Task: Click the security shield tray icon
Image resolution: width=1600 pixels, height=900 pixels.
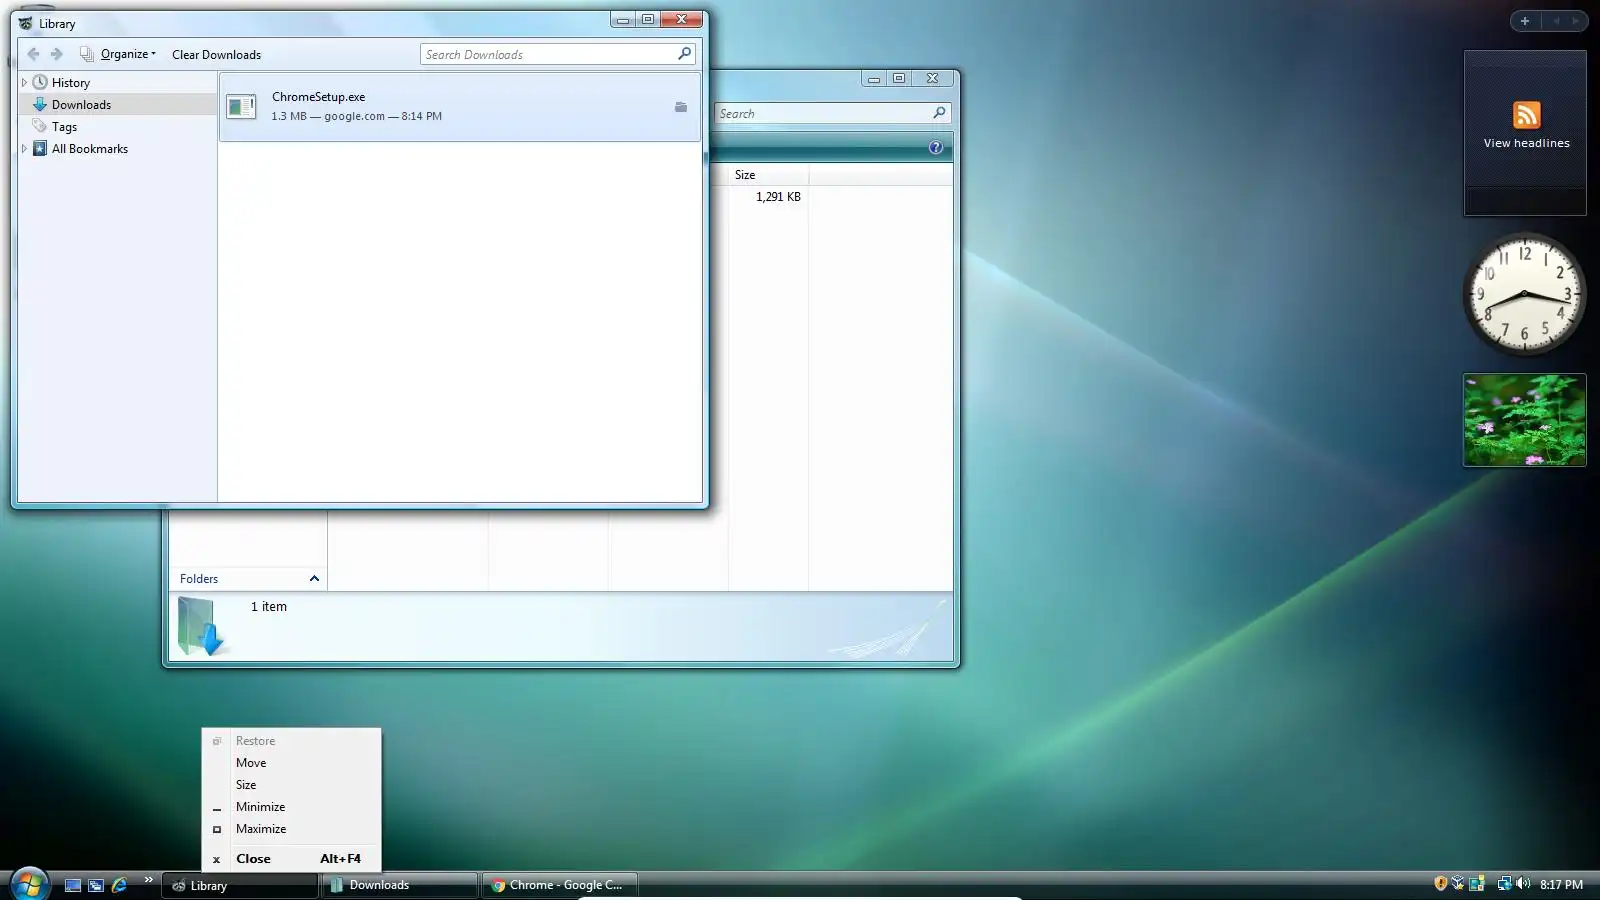Action: click(1440, 884)
